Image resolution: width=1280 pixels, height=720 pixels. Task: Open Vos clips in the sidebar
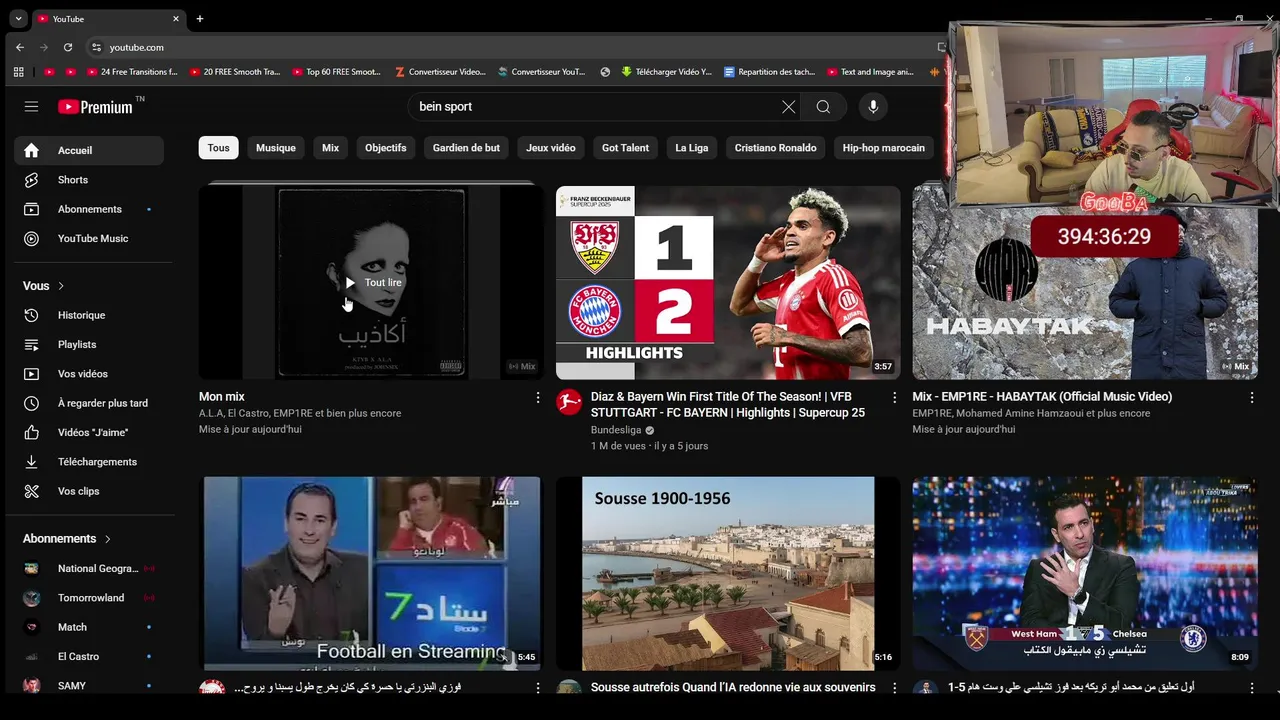pos(89,491)
